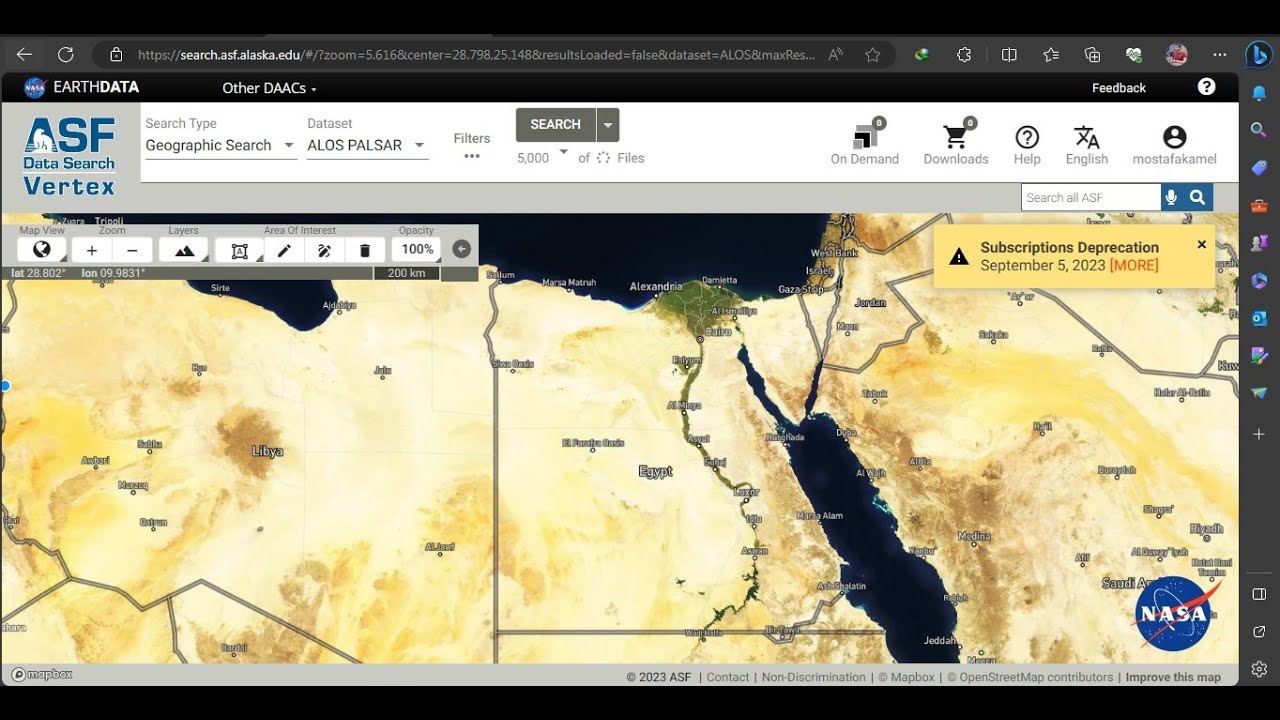The image size is (1280, 720).
Task: Open the Feedback link
Action: pyautogui.click(x=1118, y=88)
